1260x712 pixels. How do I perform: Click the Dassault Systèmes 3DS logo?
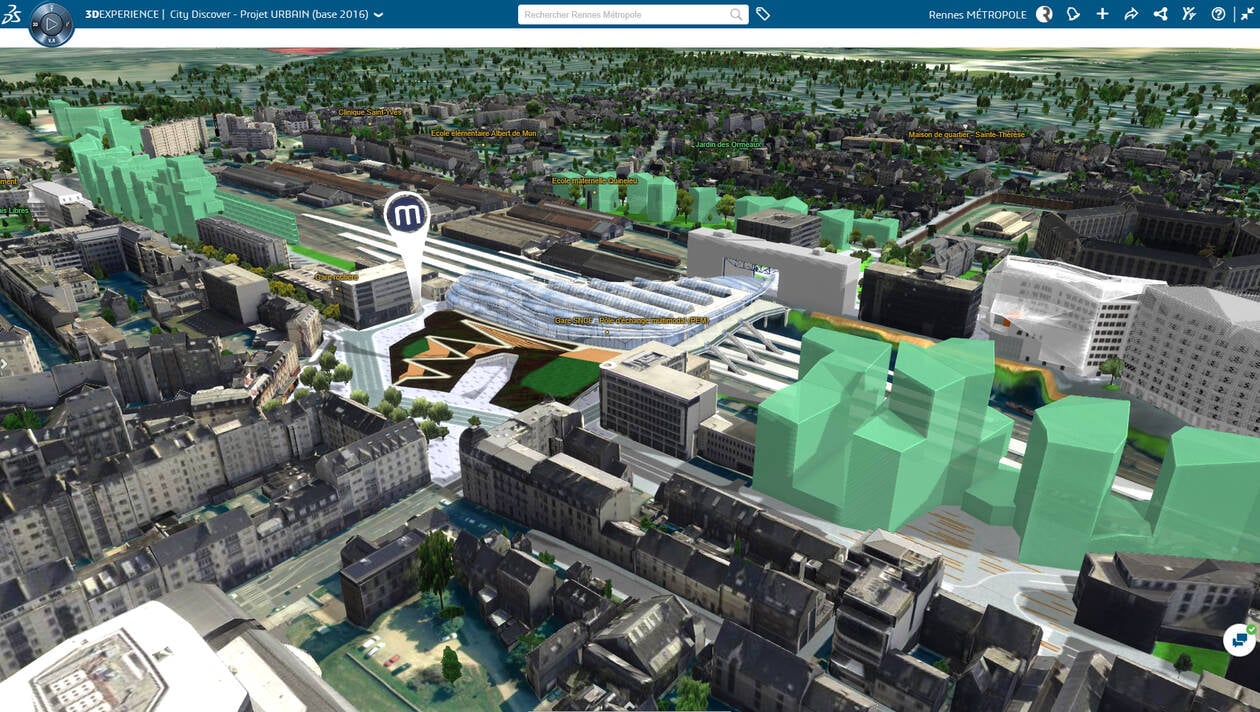coord(12,14)
